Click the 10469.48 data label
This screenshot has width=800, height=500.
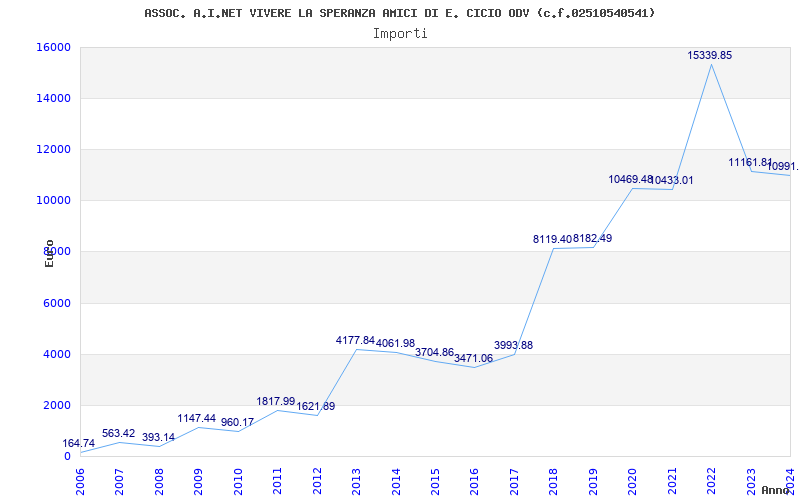tap(631, 179)
